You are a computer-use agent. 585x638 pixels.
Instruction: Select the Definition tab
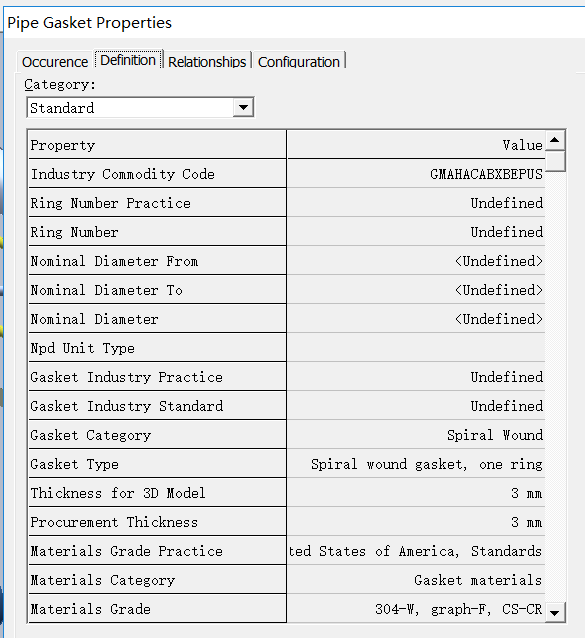(x=128, y=60)
